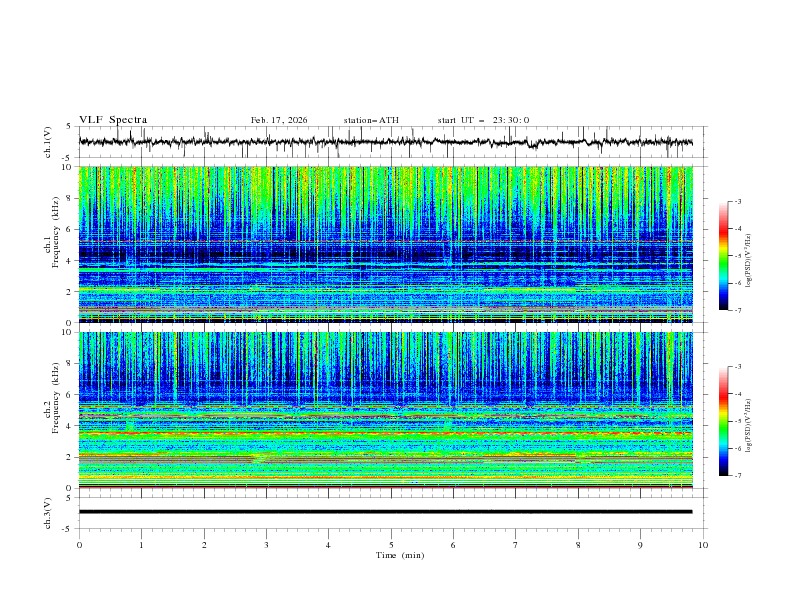Click the "Time (min)" axis label
The image size is (792, 612).
(x=400, y=555)
